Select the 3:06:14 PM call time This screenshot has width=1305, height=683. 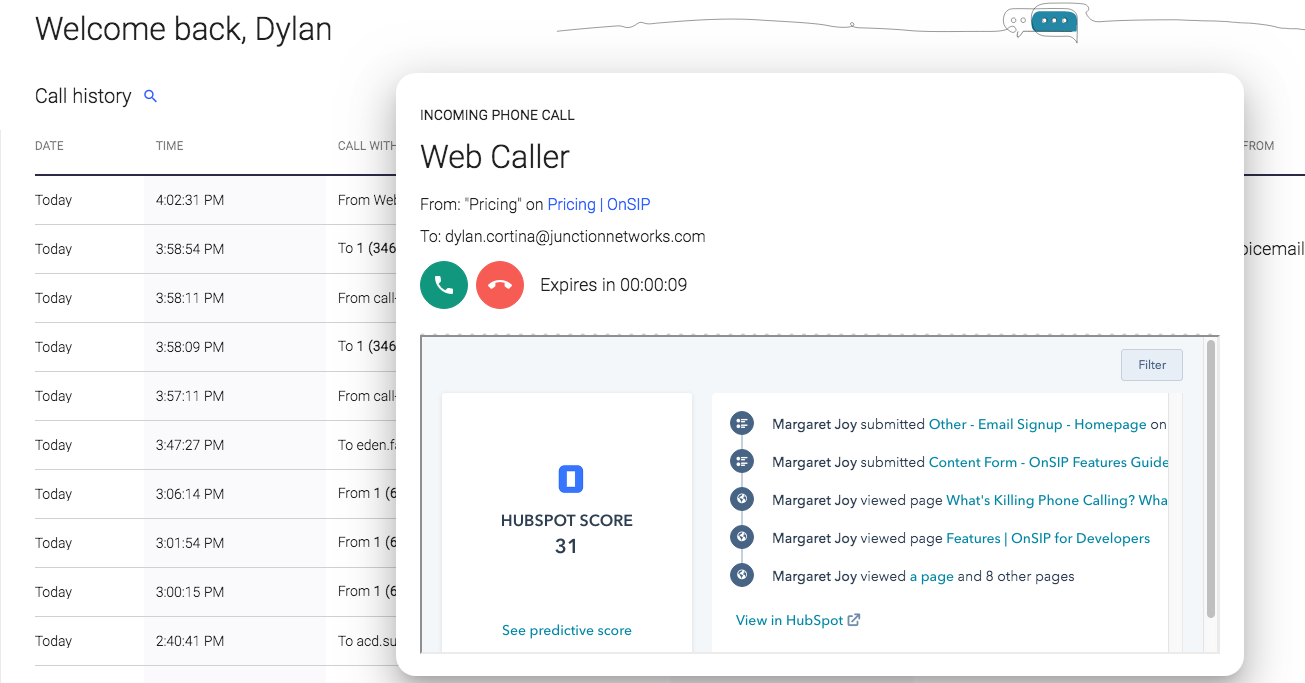tap(190, 493)
